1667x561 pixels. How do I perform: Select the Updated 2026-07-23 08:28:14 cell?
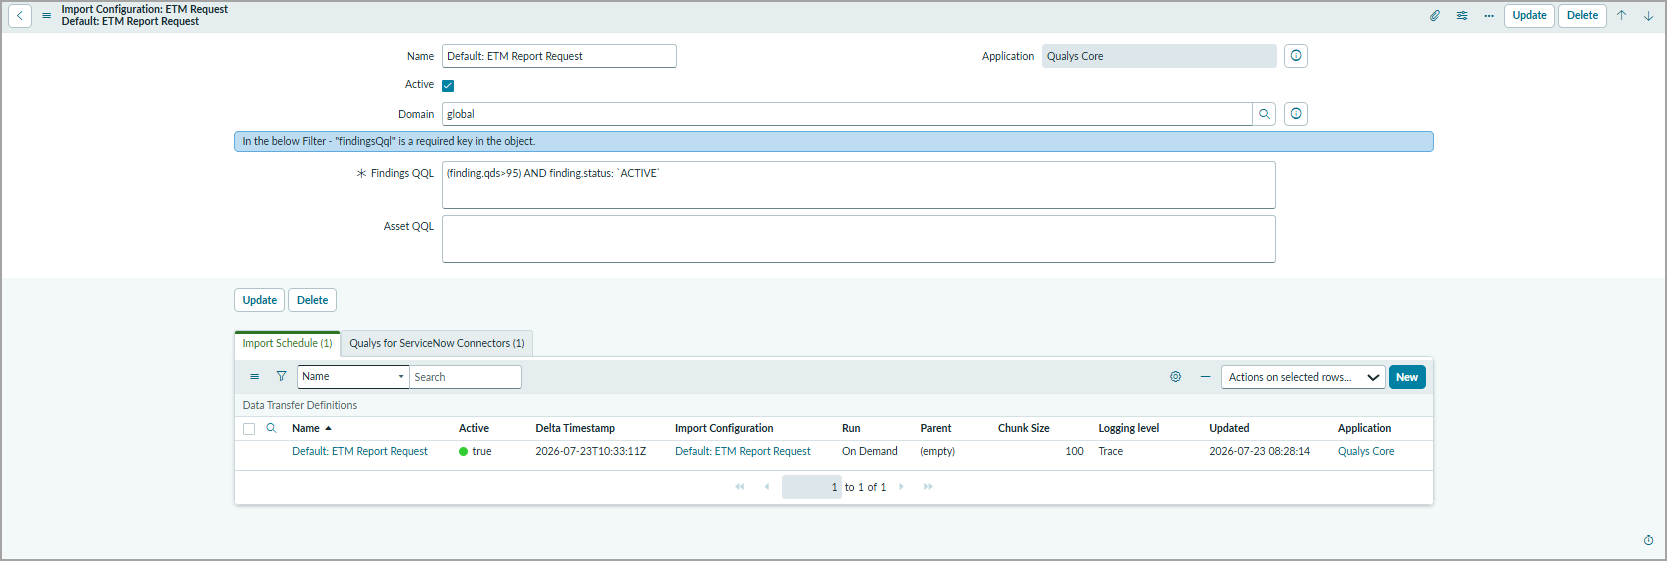[1259, 451]
